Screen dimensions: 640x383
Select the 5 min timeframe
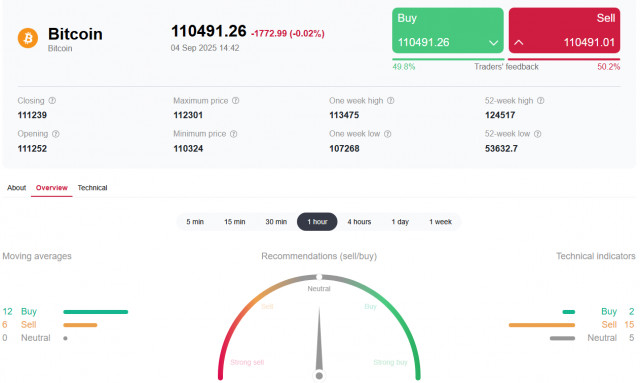pos(195,222)
